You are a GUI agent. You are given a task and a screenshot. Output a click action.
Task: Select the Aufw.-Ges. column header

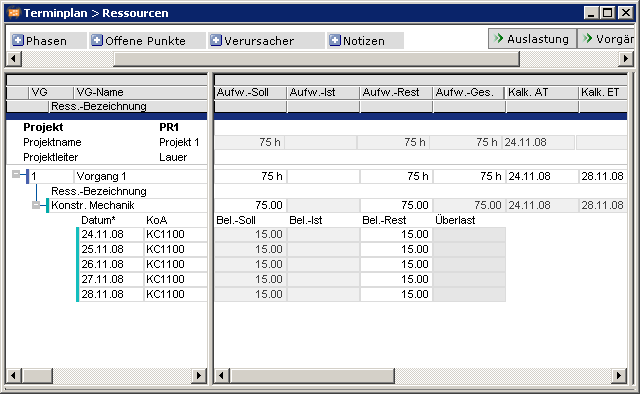tap(469, 92)
